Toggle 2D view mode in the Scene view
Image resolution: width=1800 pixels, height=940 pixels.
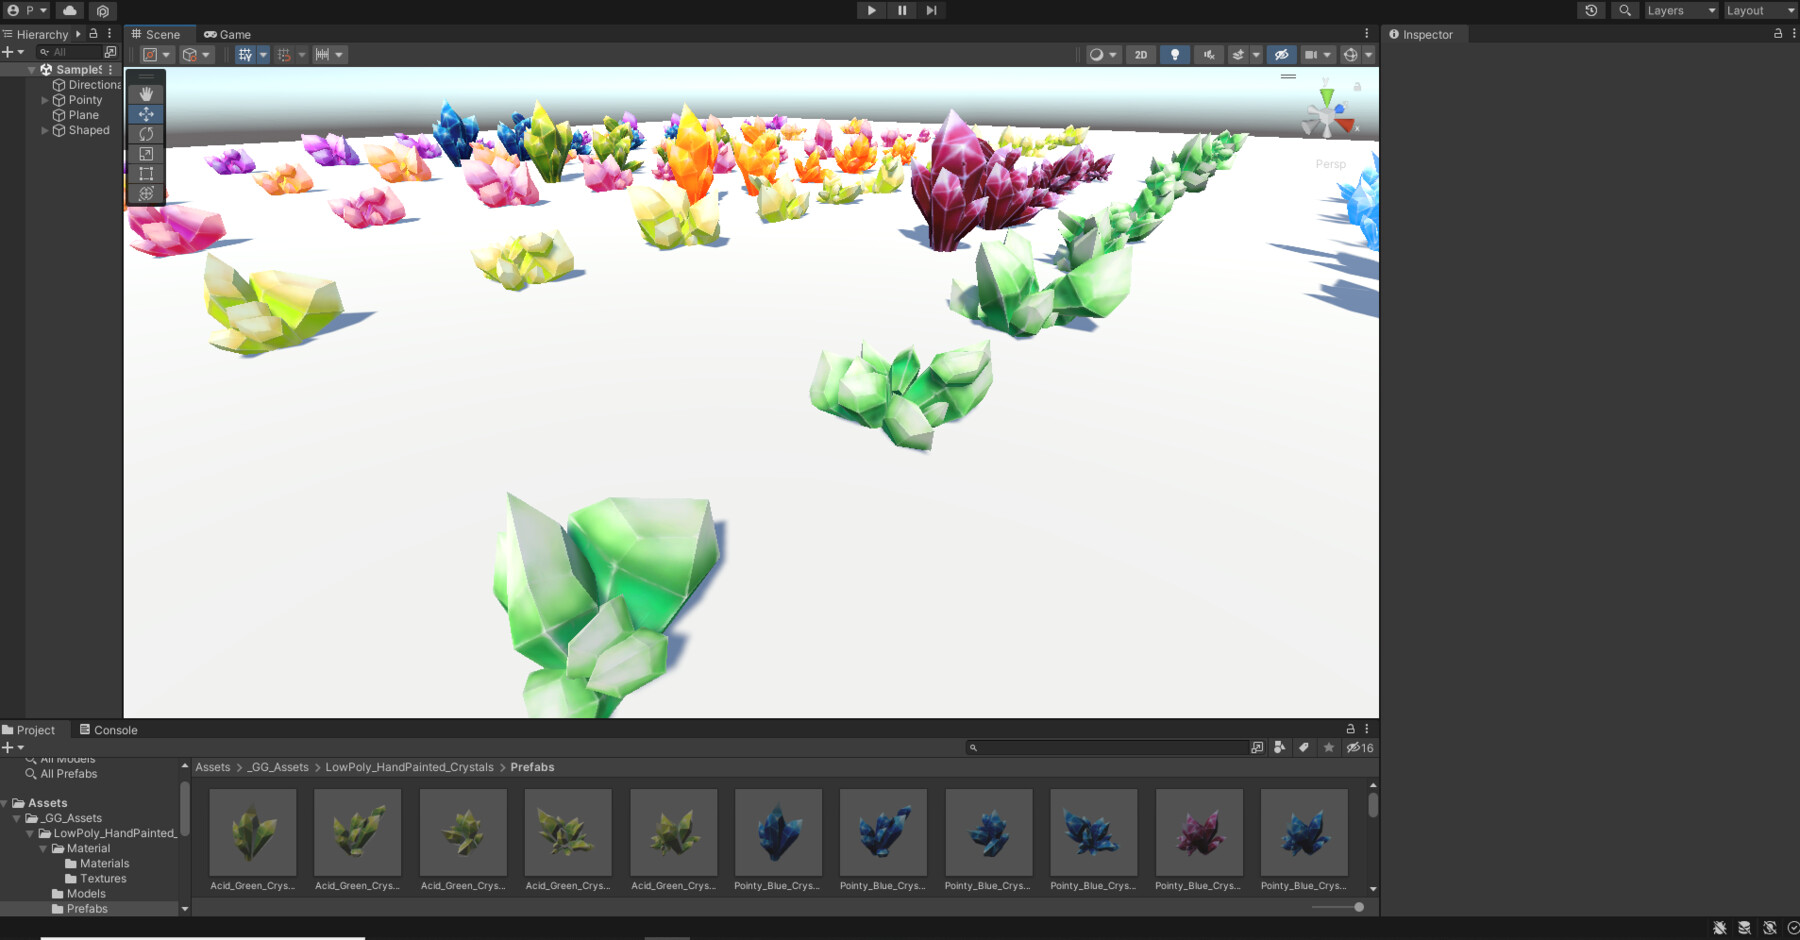pos(1141,54)
